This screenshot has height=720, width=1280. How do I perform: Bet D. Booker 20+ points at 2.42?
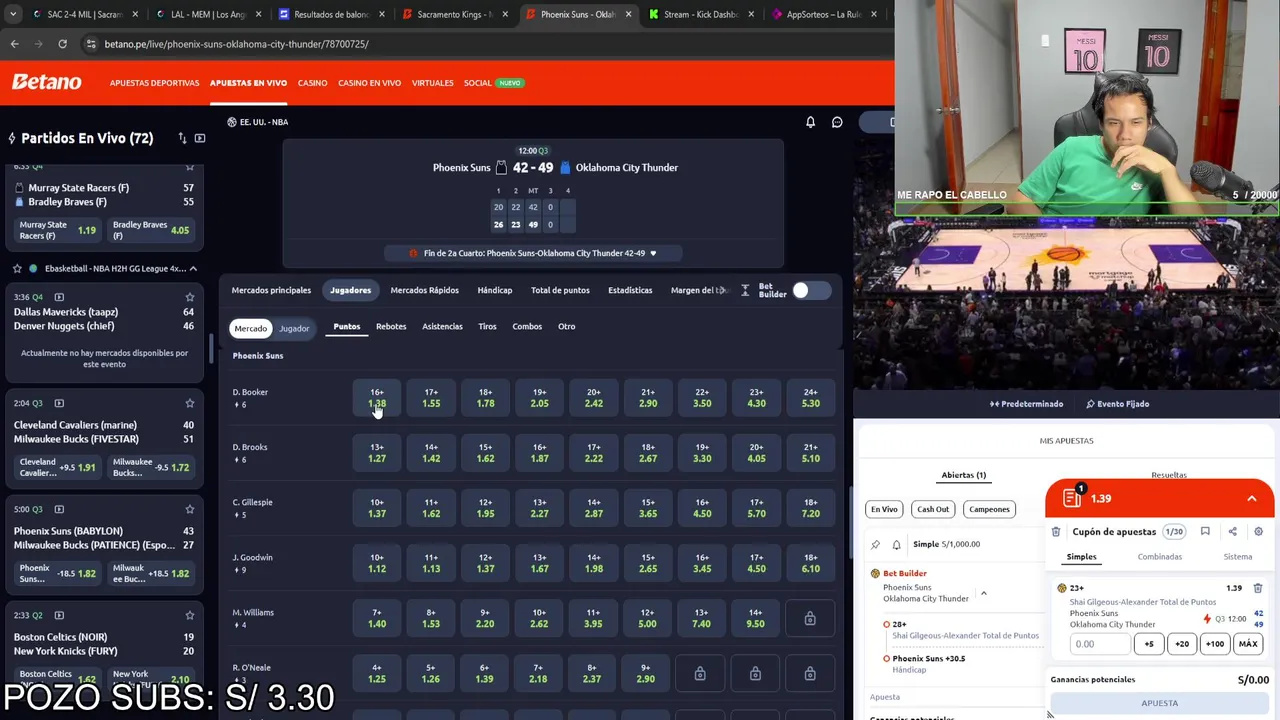click(593, 398)
